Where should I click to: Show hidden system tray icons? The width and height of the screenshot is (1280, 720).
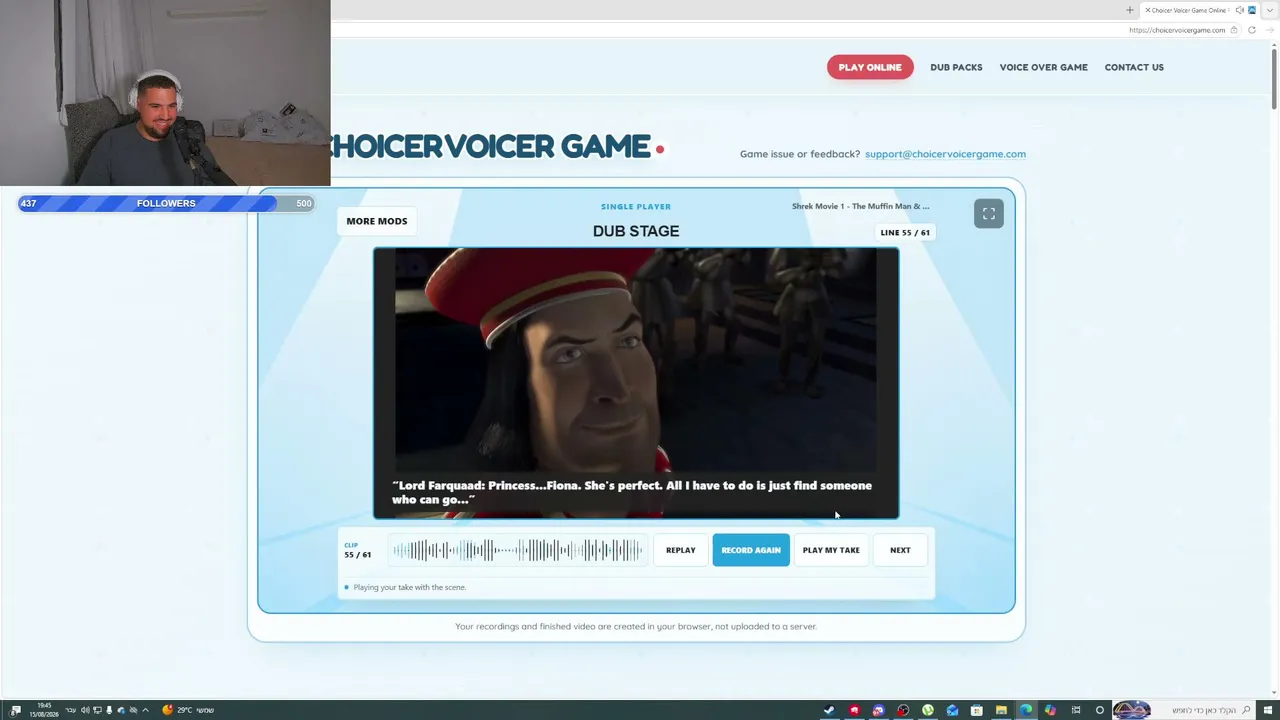pos(146,710)
